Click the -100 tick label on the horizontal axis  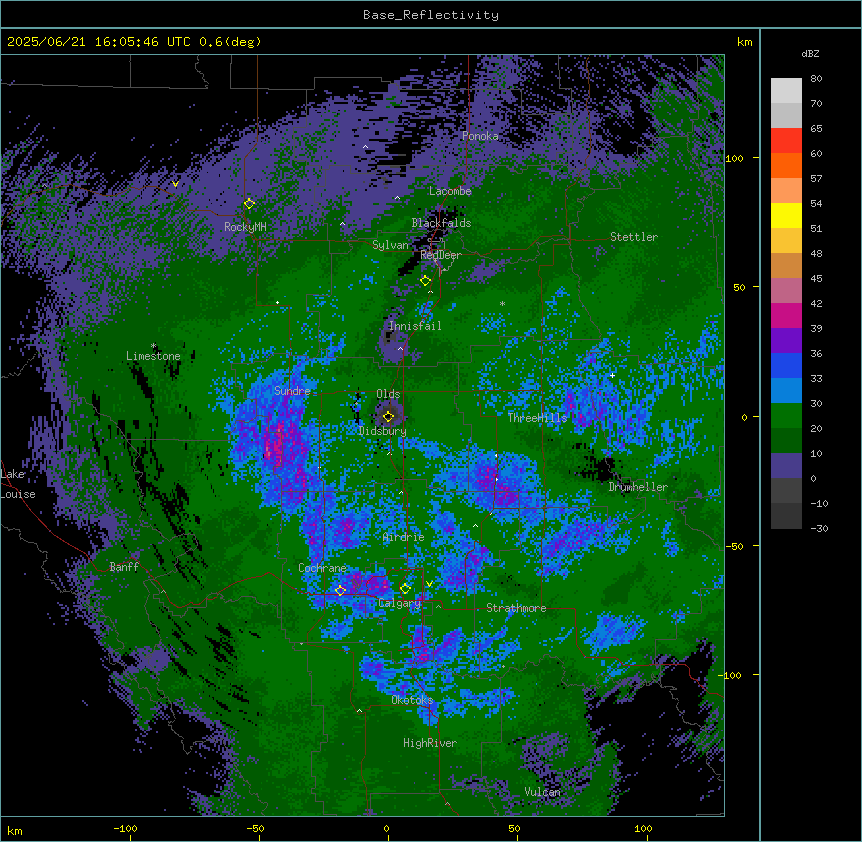click(125, 828)
